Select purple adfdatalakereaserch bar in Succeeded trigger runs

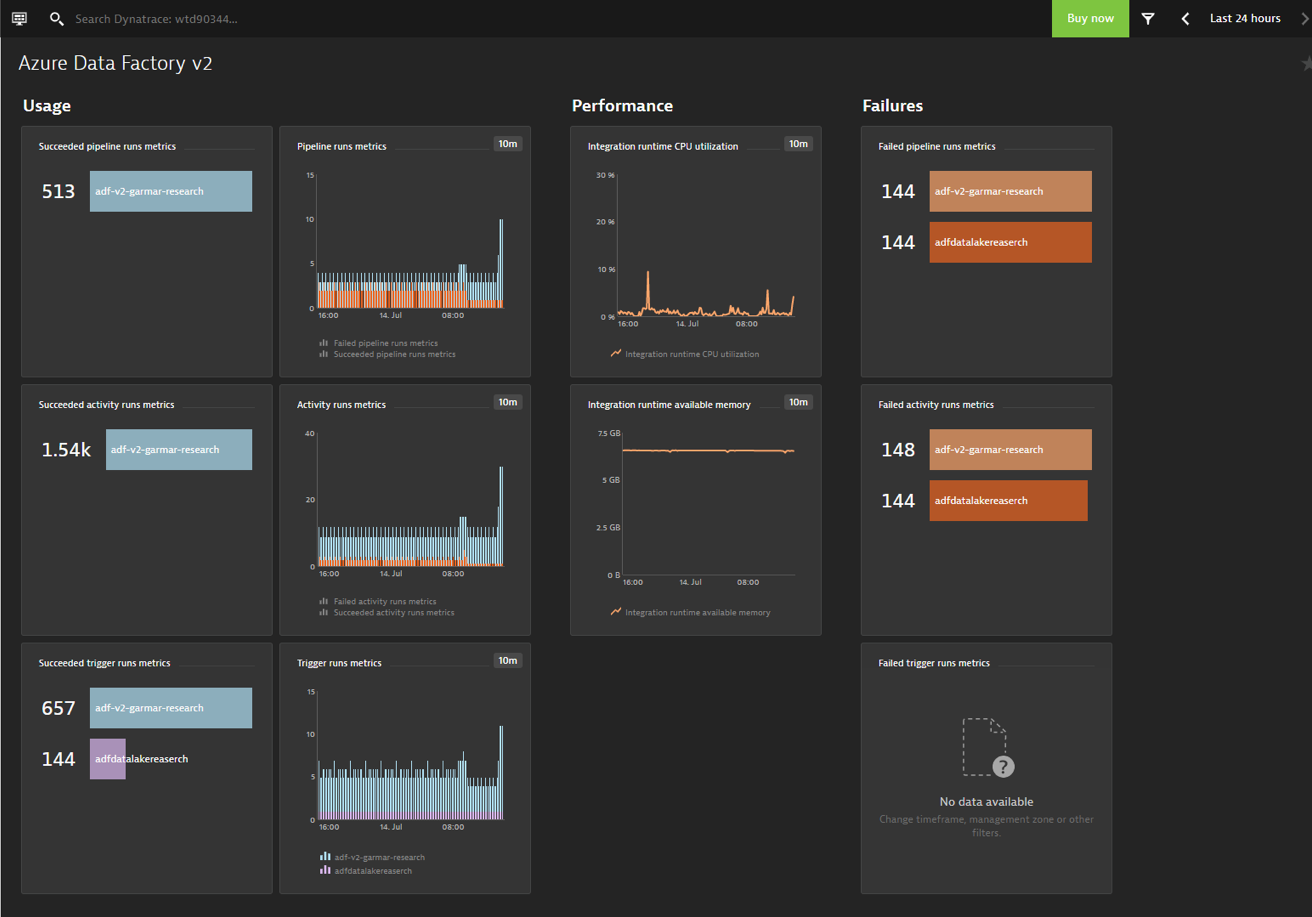[x=108, y=759]
